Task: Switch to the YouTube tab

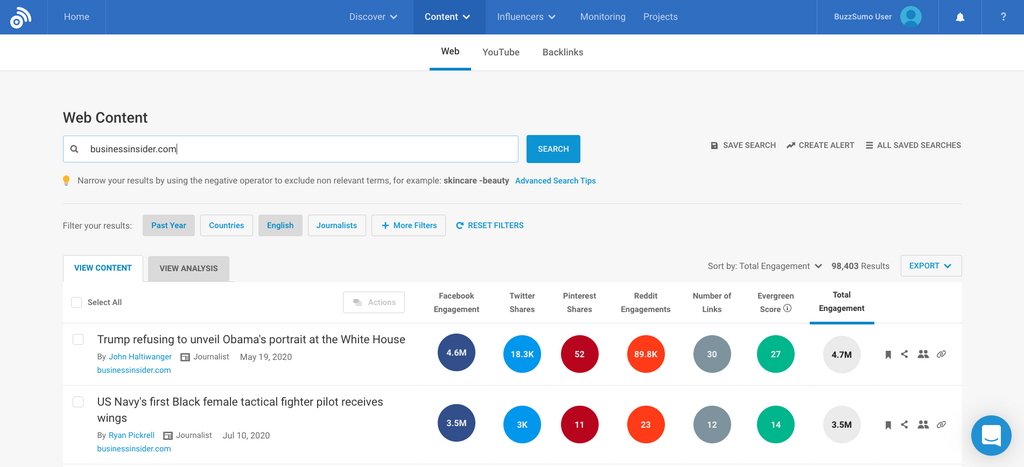Action: (500, 52)
